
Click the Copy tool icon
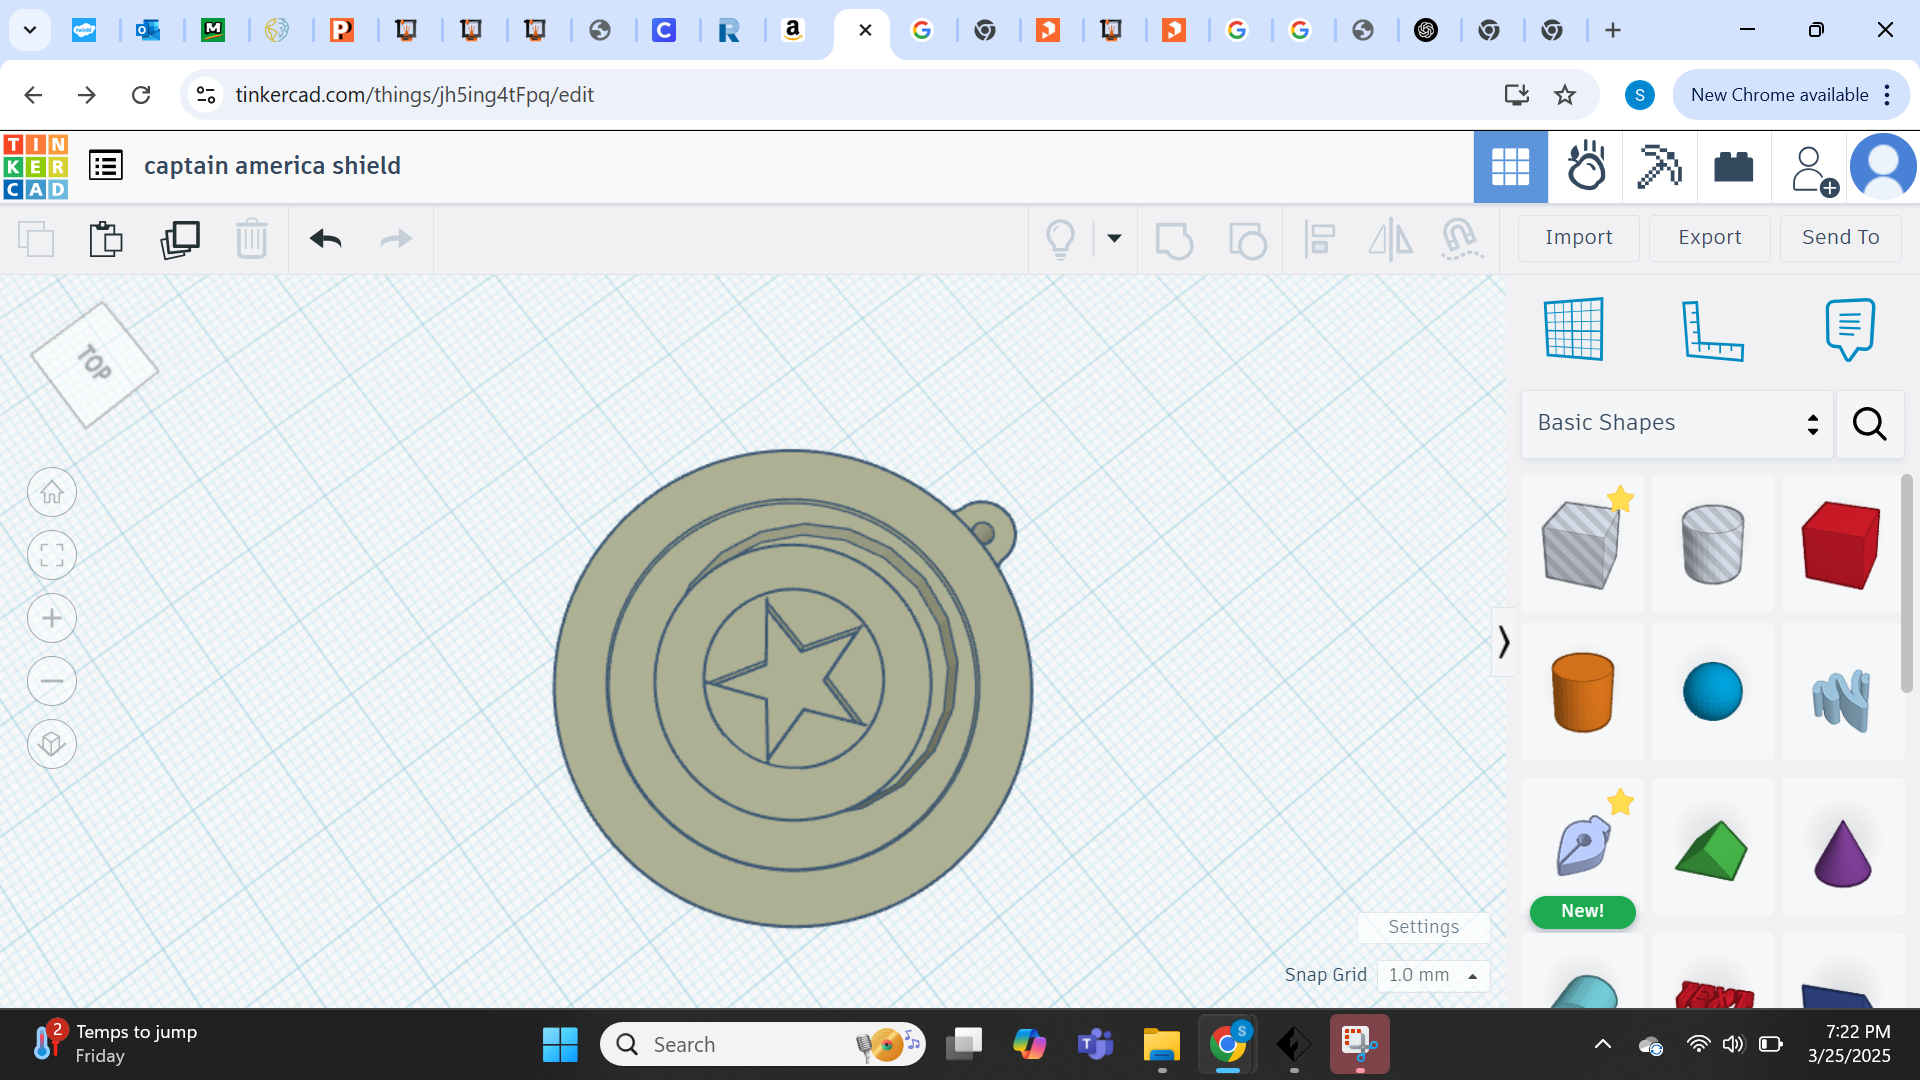coord(36,239)
